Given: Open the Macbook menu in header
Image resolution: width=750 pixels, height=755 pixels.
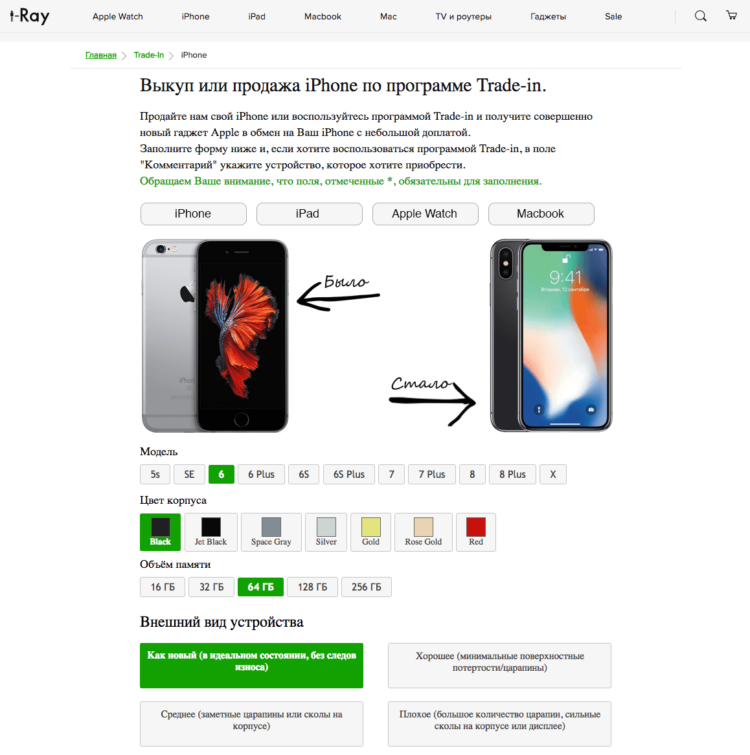Looking at the screenshot, I should click(323, 16).
